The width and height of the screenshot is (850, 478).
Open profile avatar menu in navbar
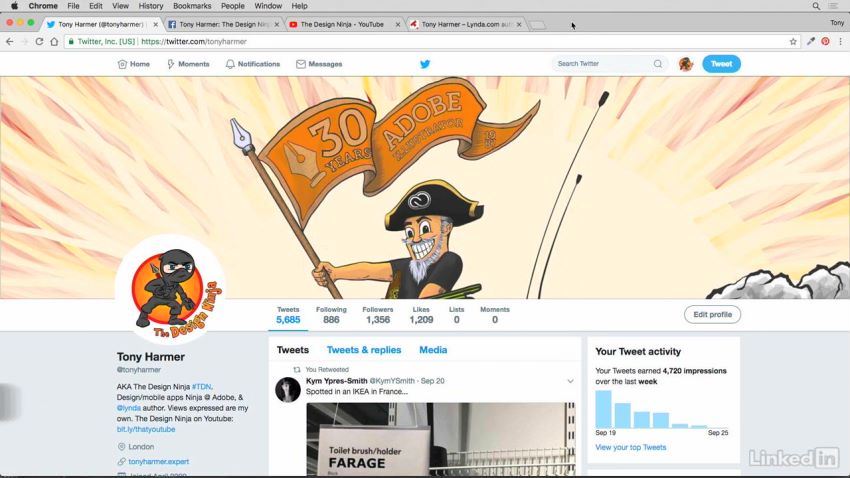coord(685,64)
